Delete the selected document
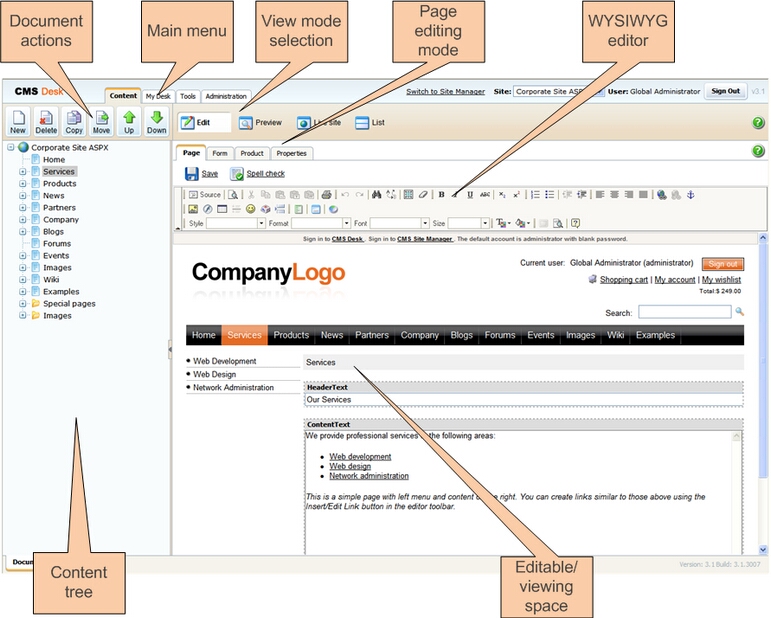The height and width of the screenshot is (618, 771). click(x=46, y=122)
